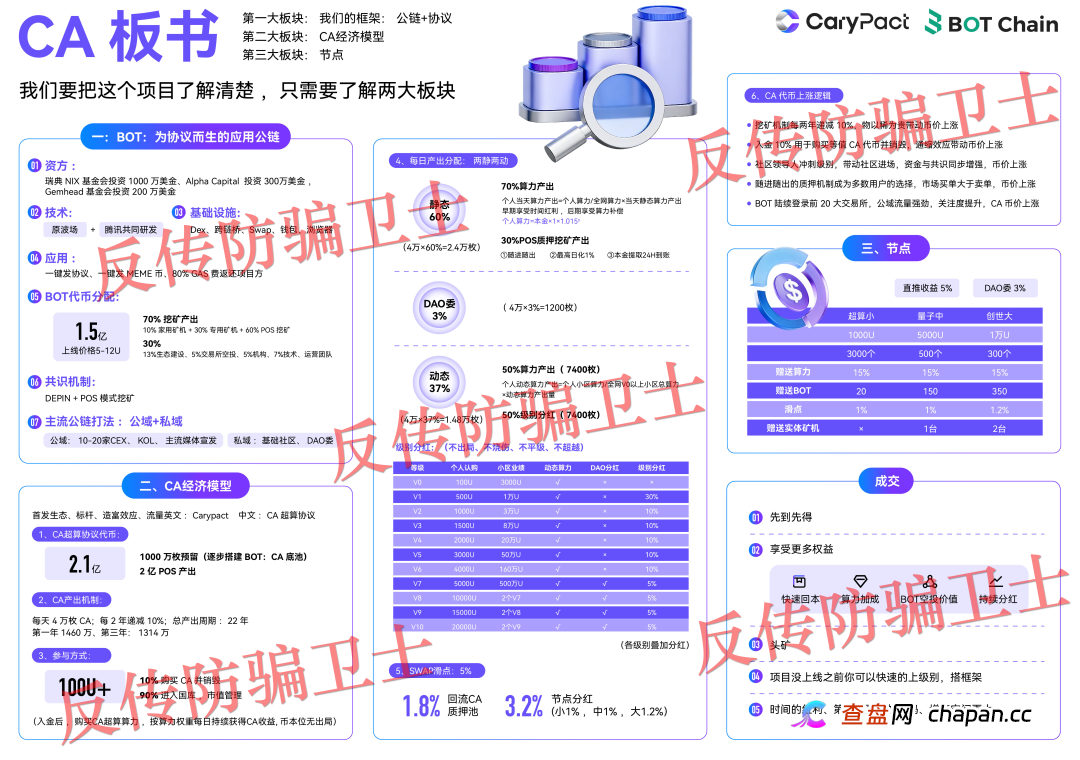
Task: Select the 快速回本 icon
Action: [x=800, y=582]
